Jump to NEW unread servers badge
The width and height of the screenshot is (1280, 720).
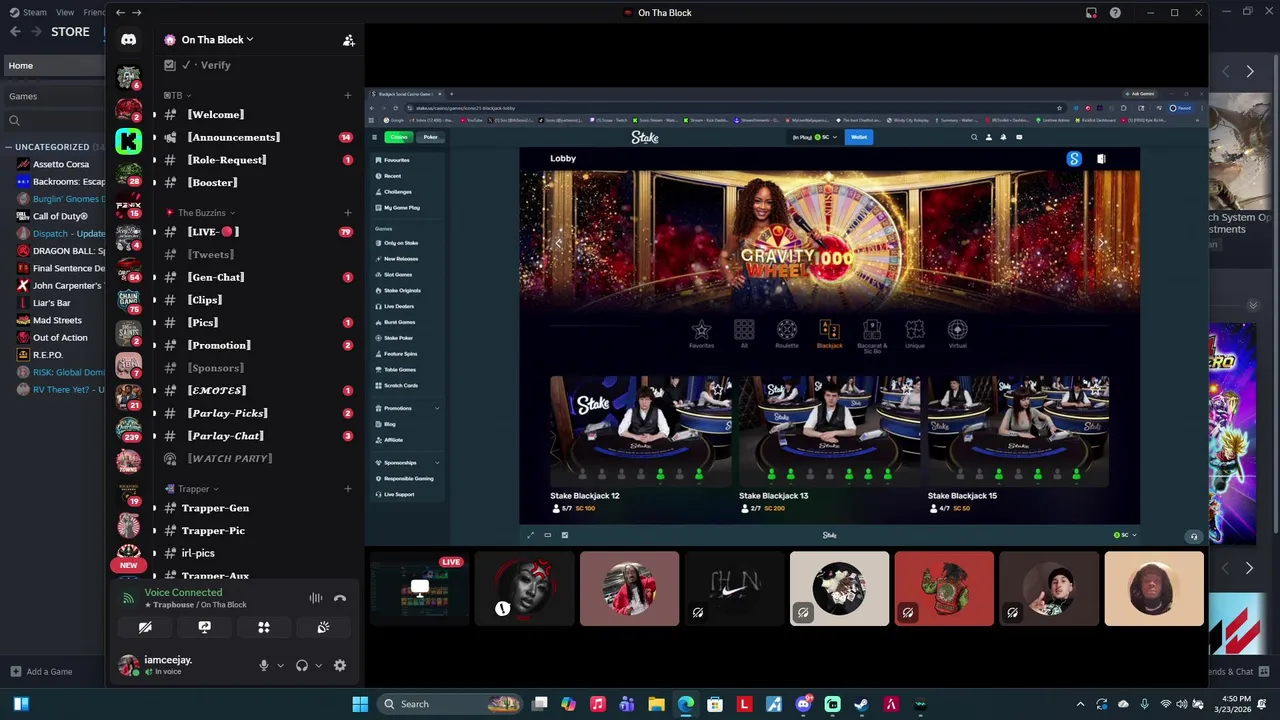(x=128, y=565)
